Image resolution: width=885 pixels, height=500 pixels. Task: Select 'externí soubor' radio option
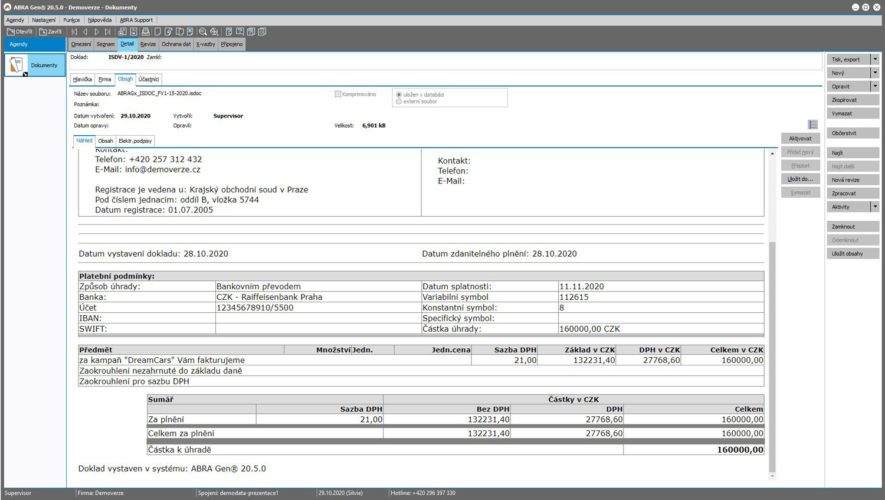click(x=399, y=101)
